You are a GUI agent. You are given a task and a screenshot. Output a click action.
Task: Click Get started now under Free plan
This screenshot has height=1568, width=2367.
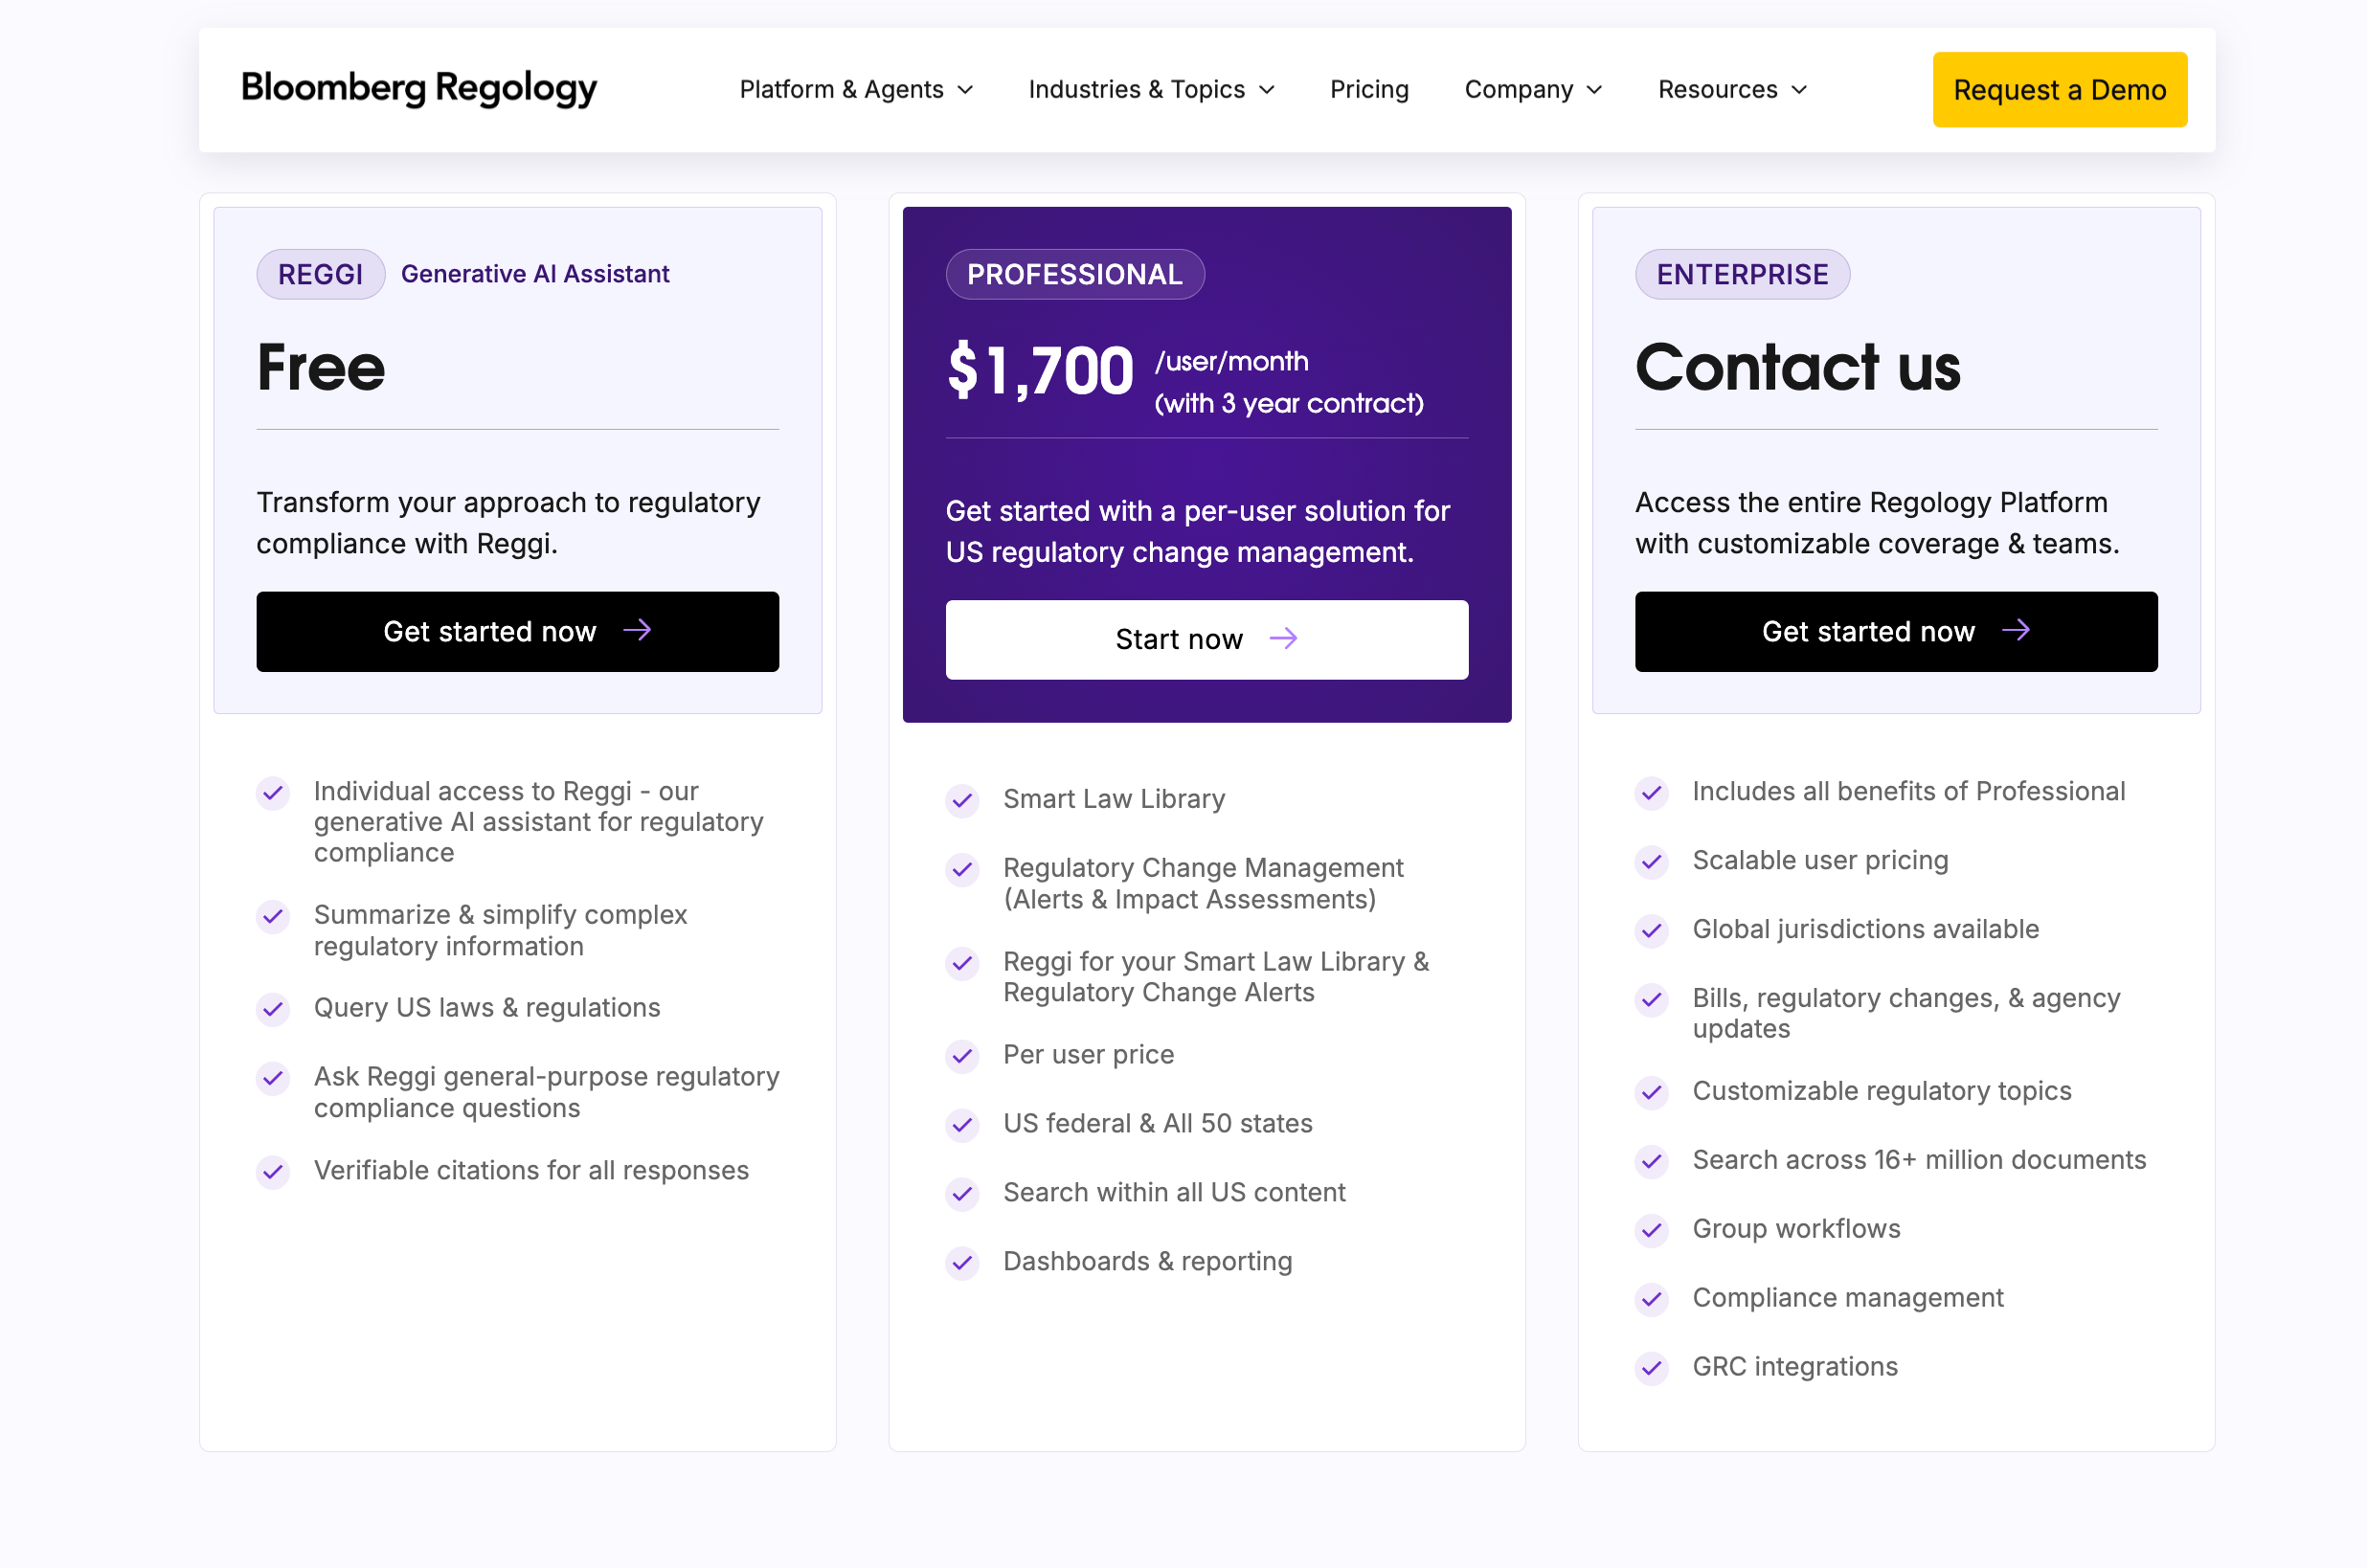click(x=517, y=631)
